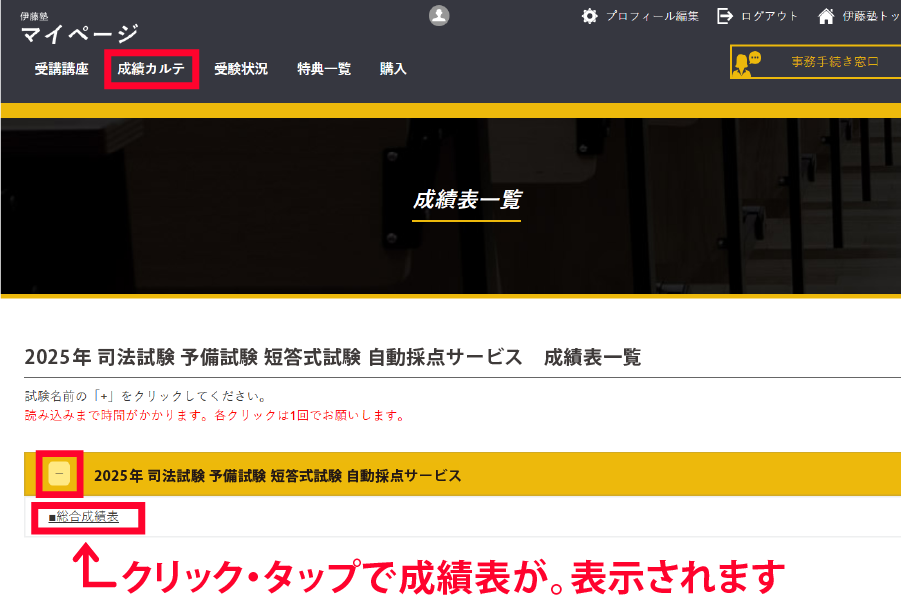Toggle the 2025年 司法試験 自動採点サービス accordion header
Viewport: 901px width, 610px height.
pos(278,476)
